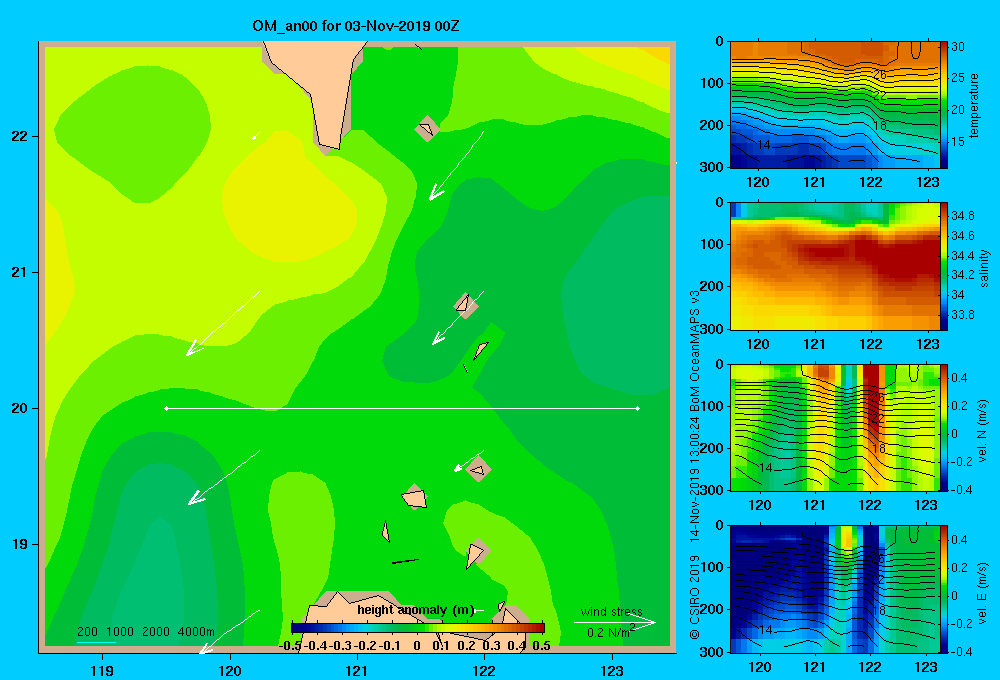Image resolution: width=1000 pixels, height=680 pixels.
Task: Click the '300' depth label on salinity plot
Action: 712,329
